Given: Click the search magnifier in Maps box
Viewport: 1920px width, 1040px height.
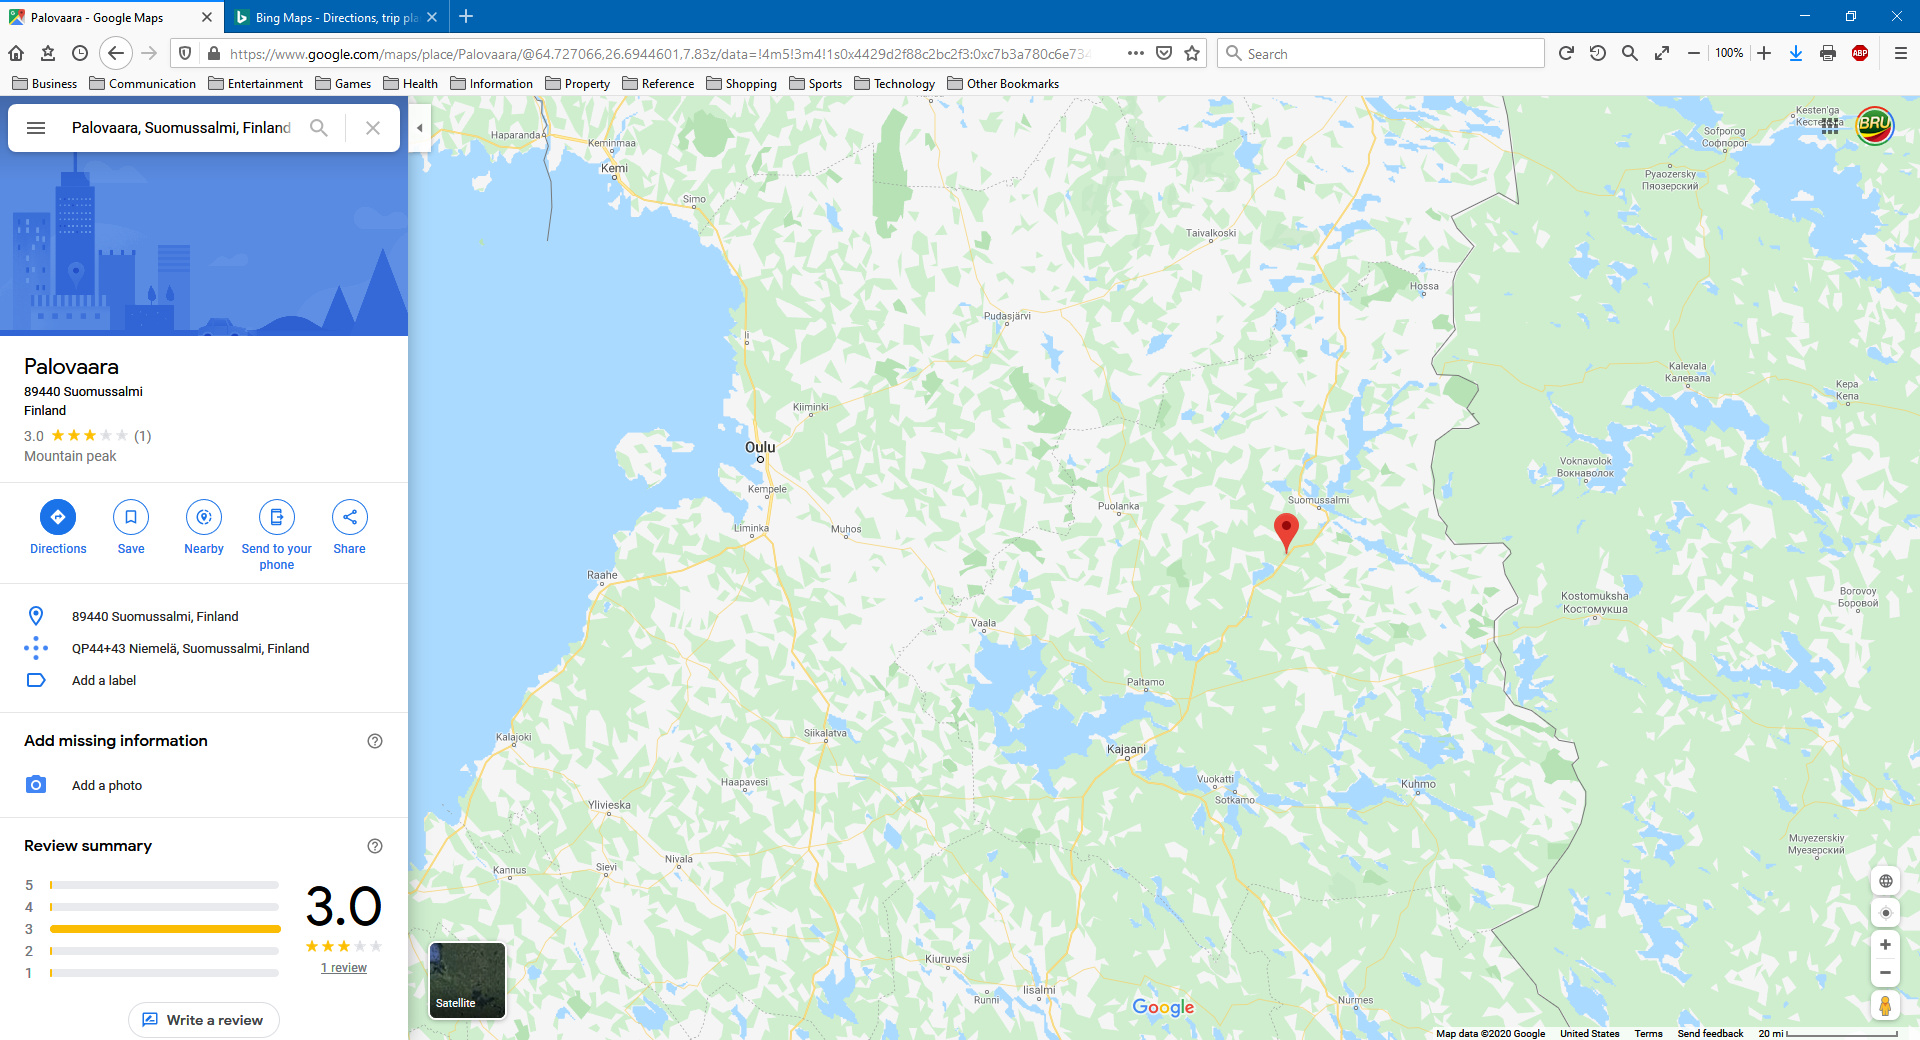Looking at the screenshot, I should tap(319, 128).
